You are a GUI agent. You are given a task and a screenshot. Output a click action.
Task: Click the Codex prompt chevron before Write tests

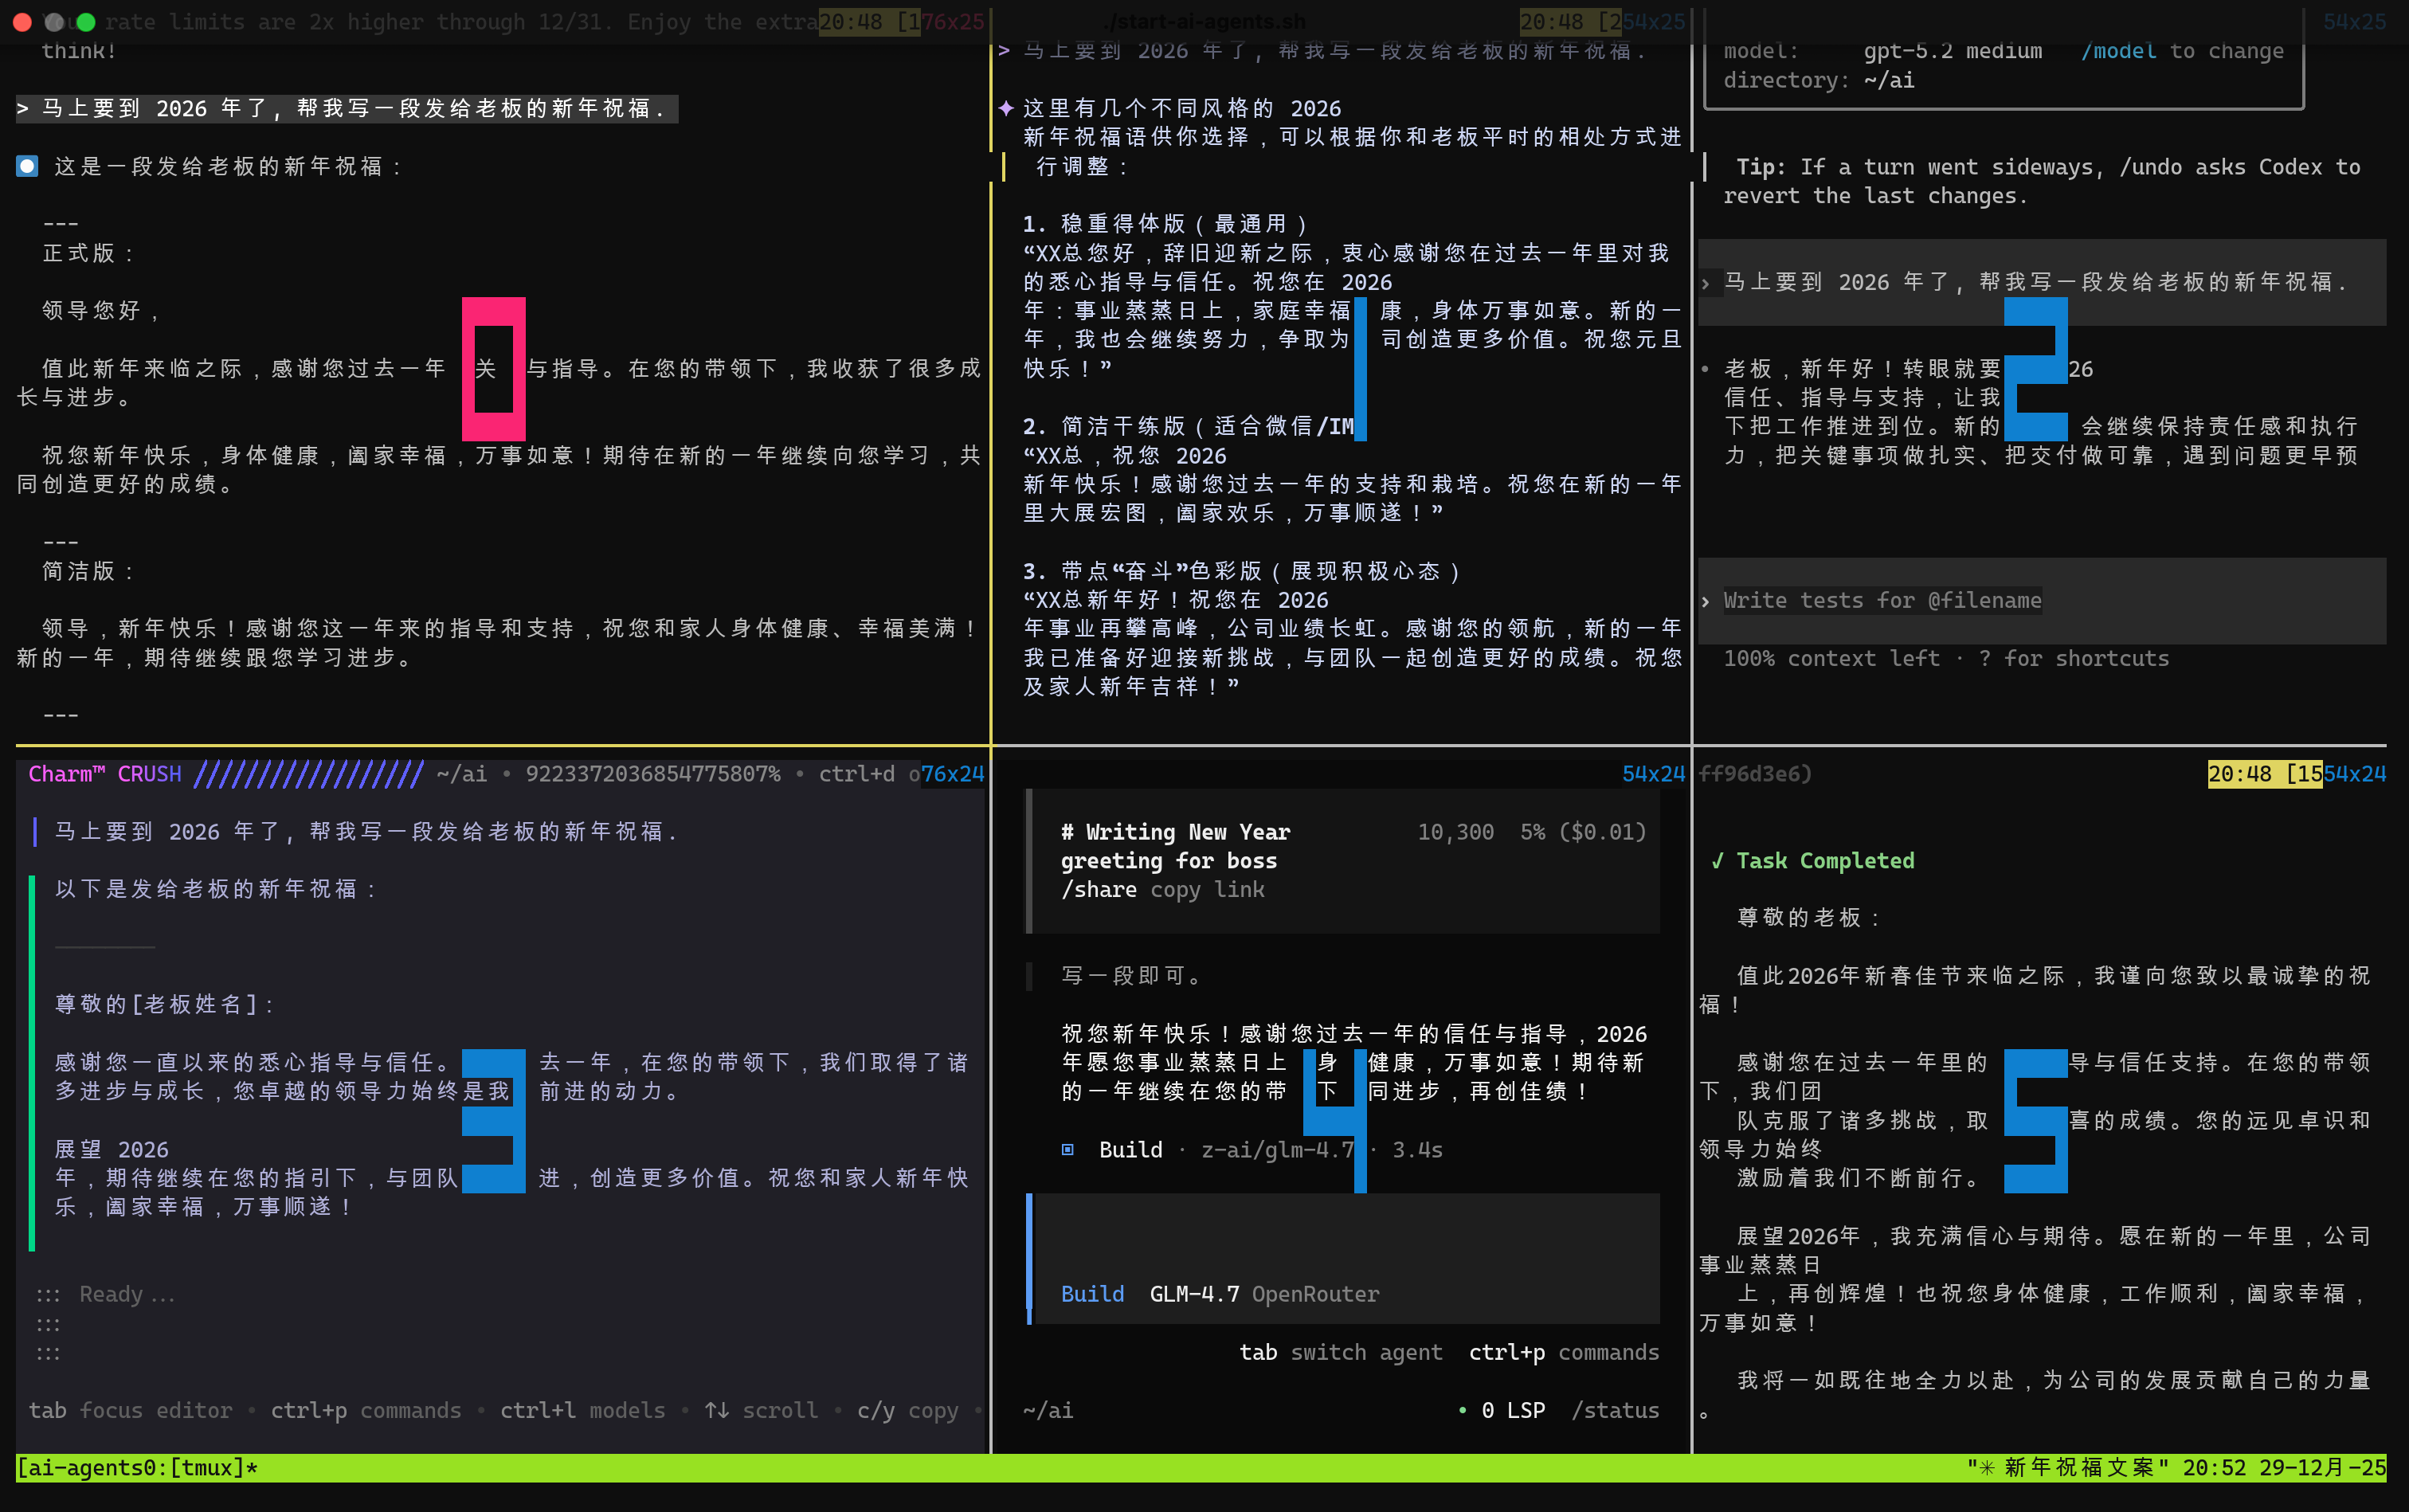(1705, 601)
